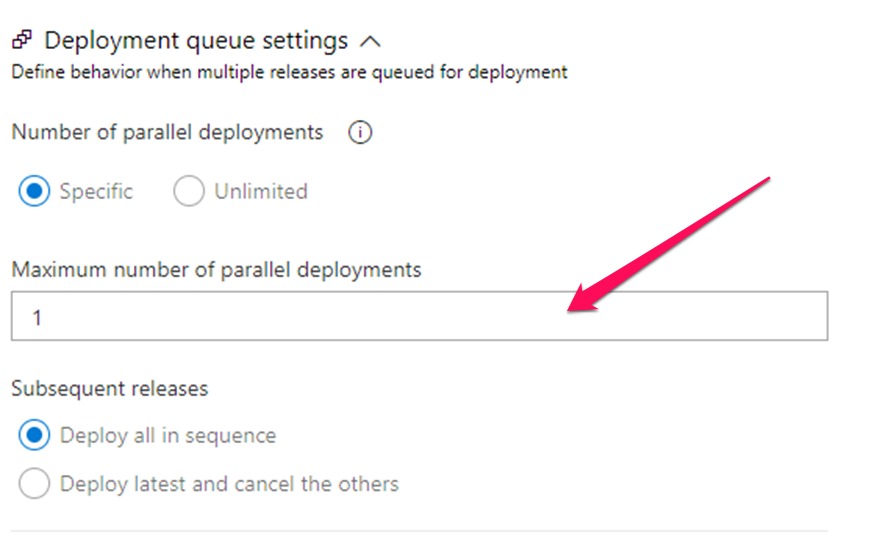
Task: Click the Deploy all in sequence text
Action: [x=168, y=436]
